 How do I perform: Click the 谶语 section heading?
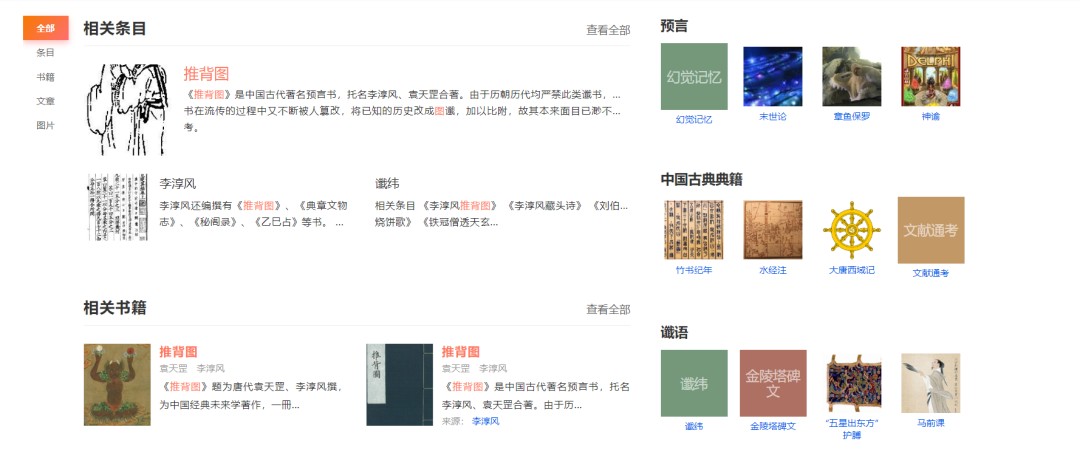(x=674, y=333)
